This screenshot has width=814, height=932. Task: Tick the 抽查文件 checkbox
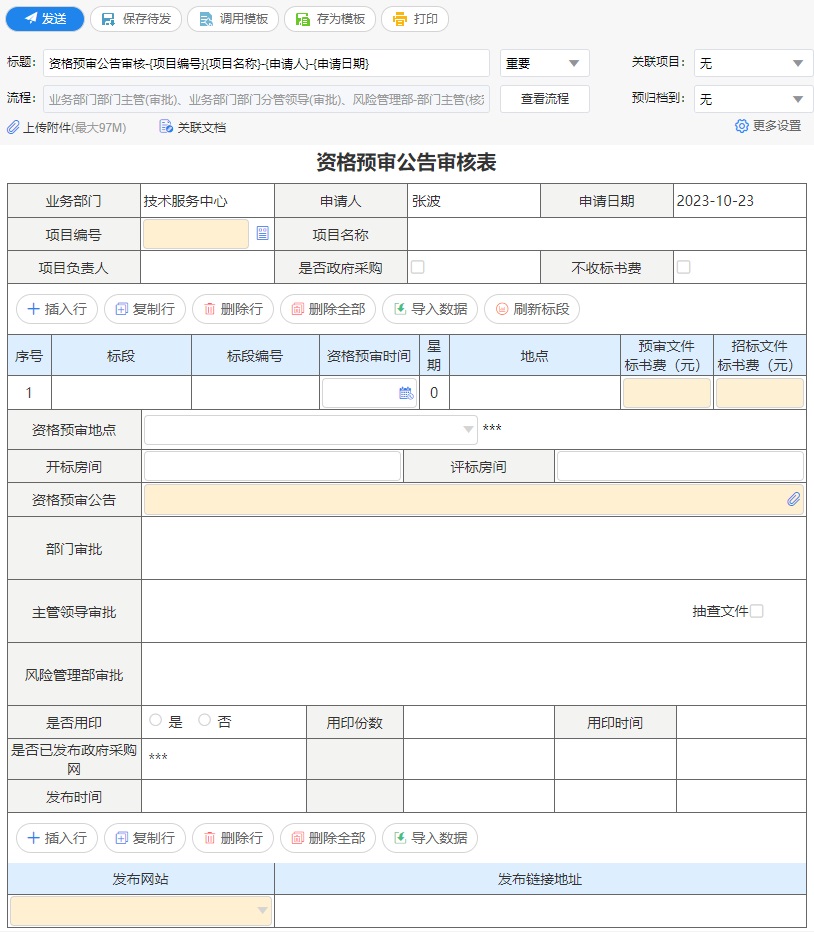click(757, 611)
